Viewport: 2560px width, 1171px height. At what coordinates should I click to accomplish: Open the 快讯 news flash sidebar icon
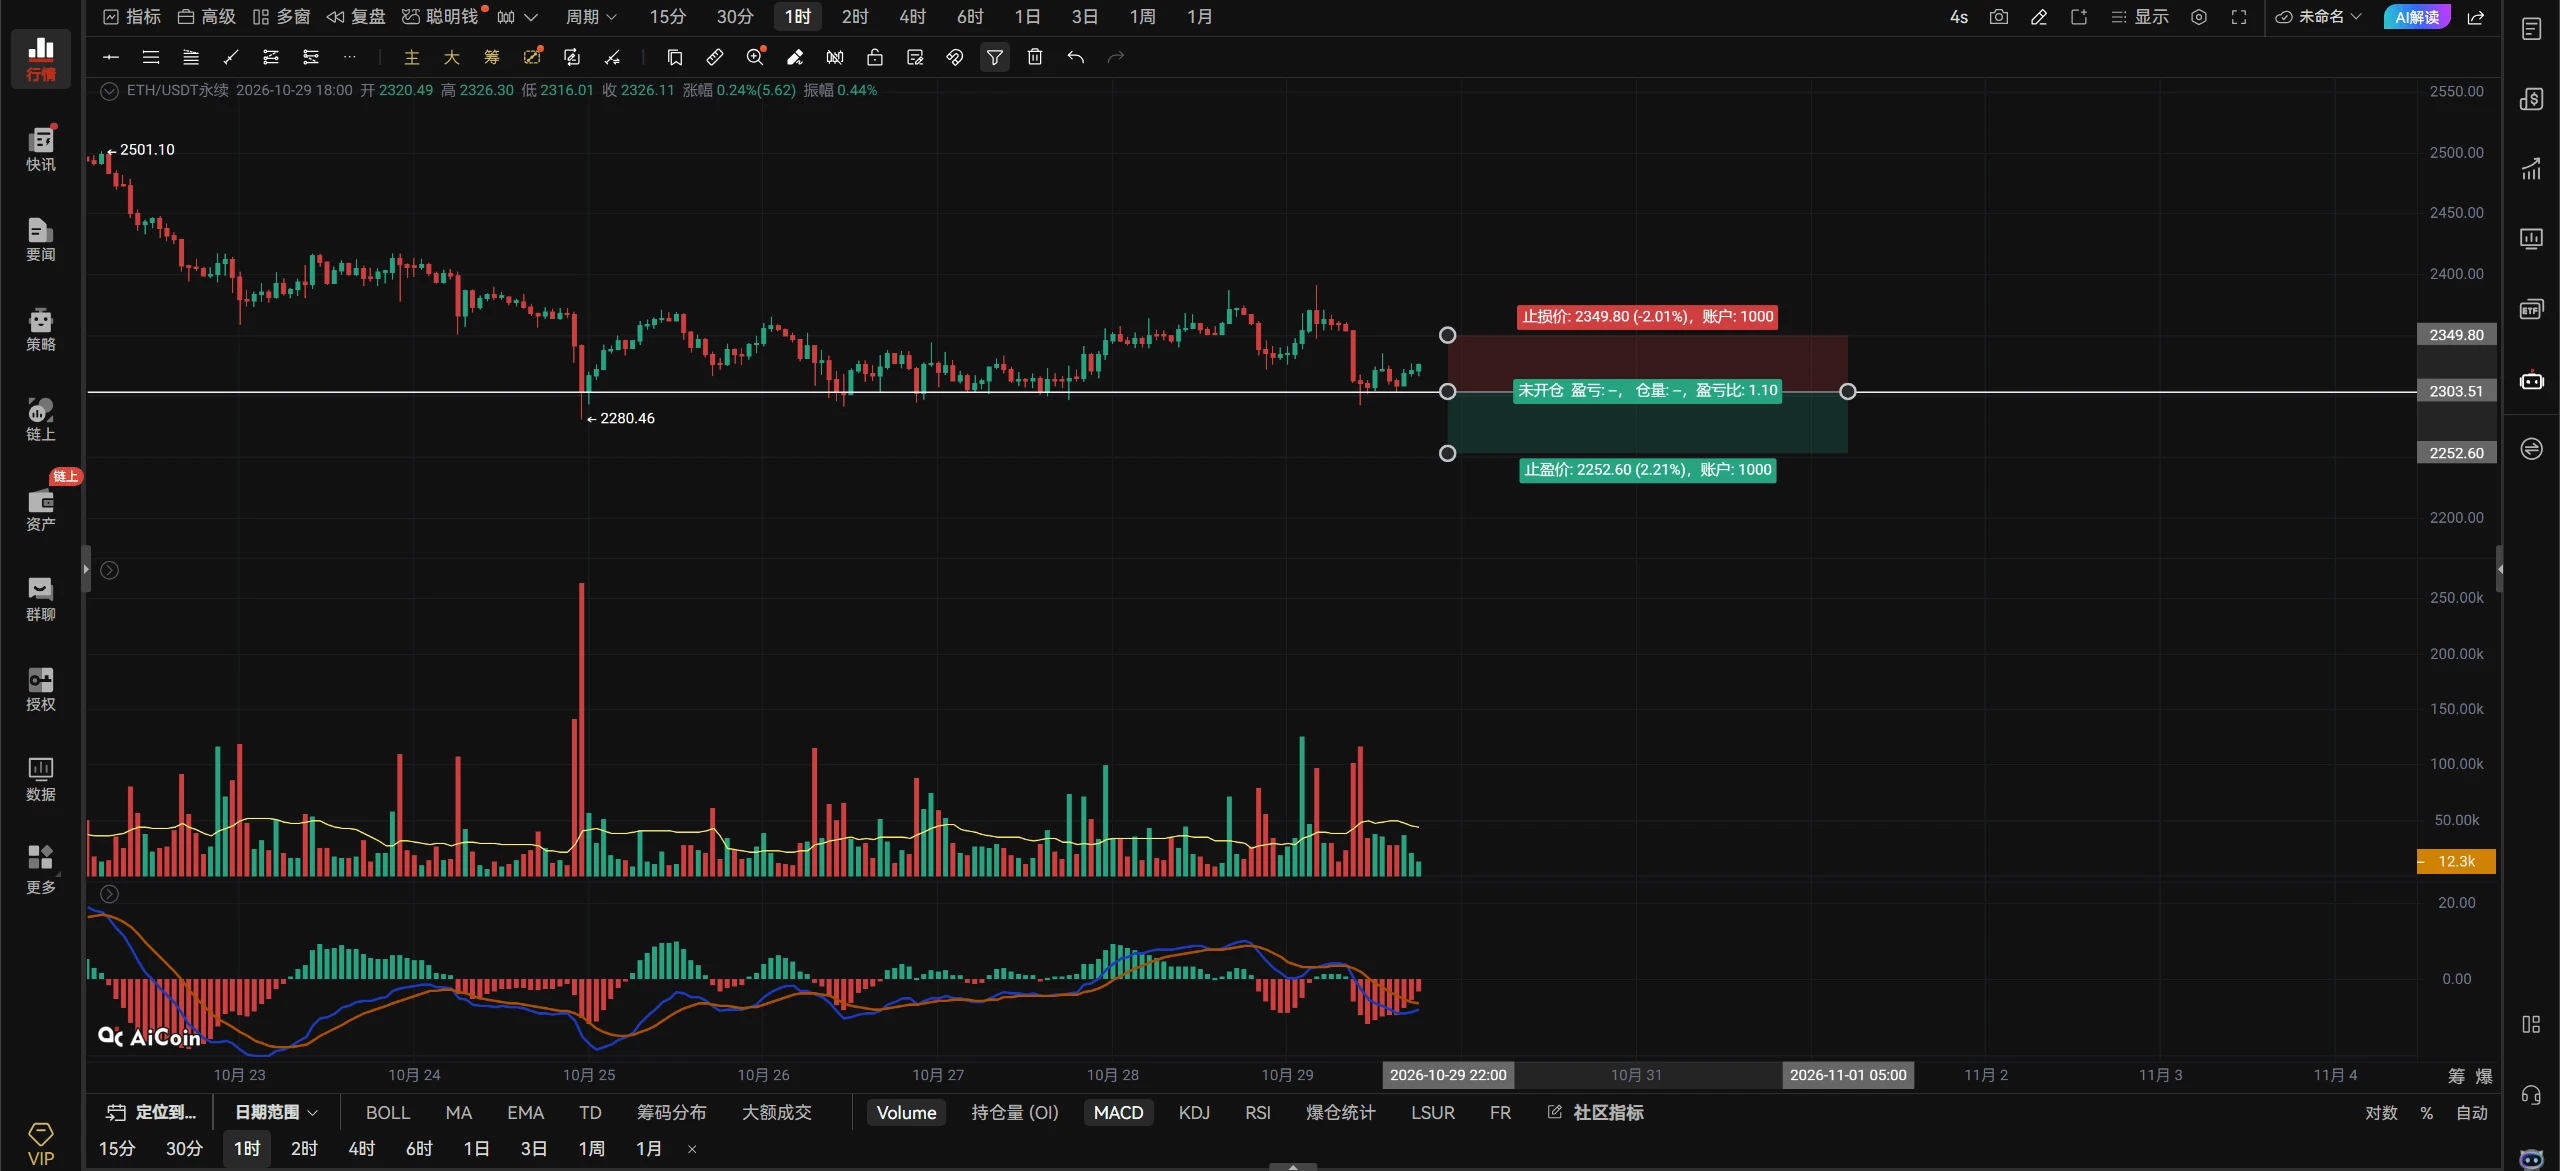tap(41, 149)
